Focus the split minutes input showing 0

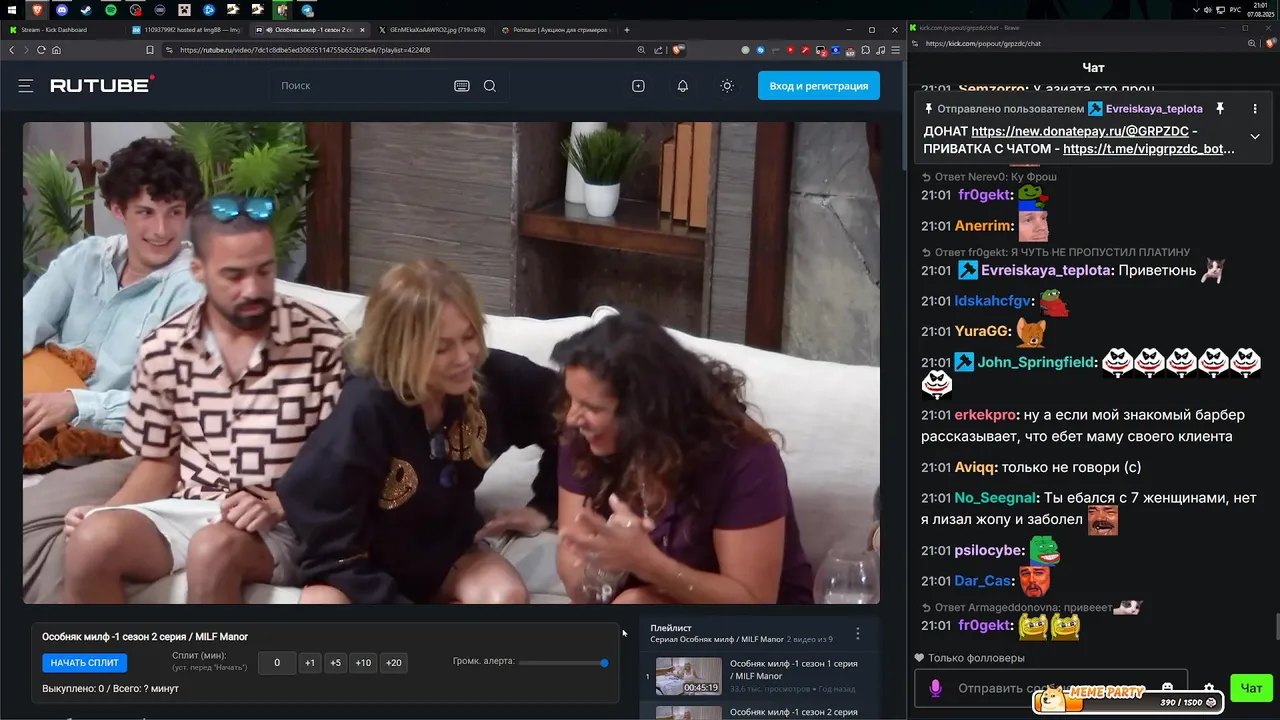tap(277, 663)
